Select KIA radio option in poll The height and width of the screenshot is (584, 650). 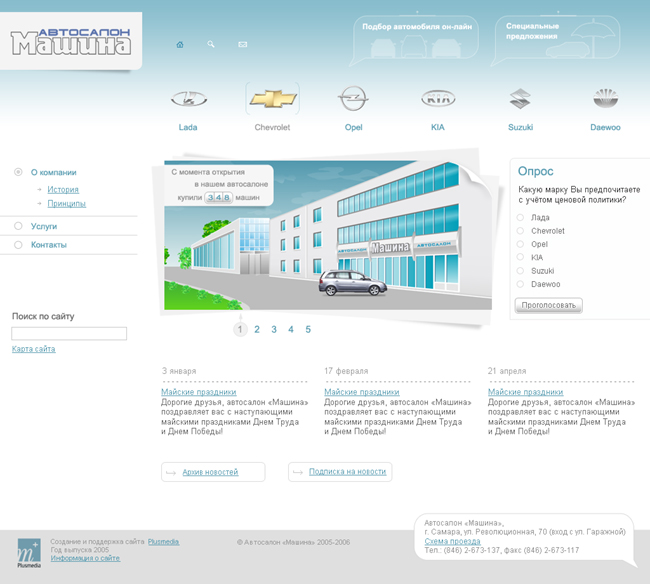click(520, 257)
